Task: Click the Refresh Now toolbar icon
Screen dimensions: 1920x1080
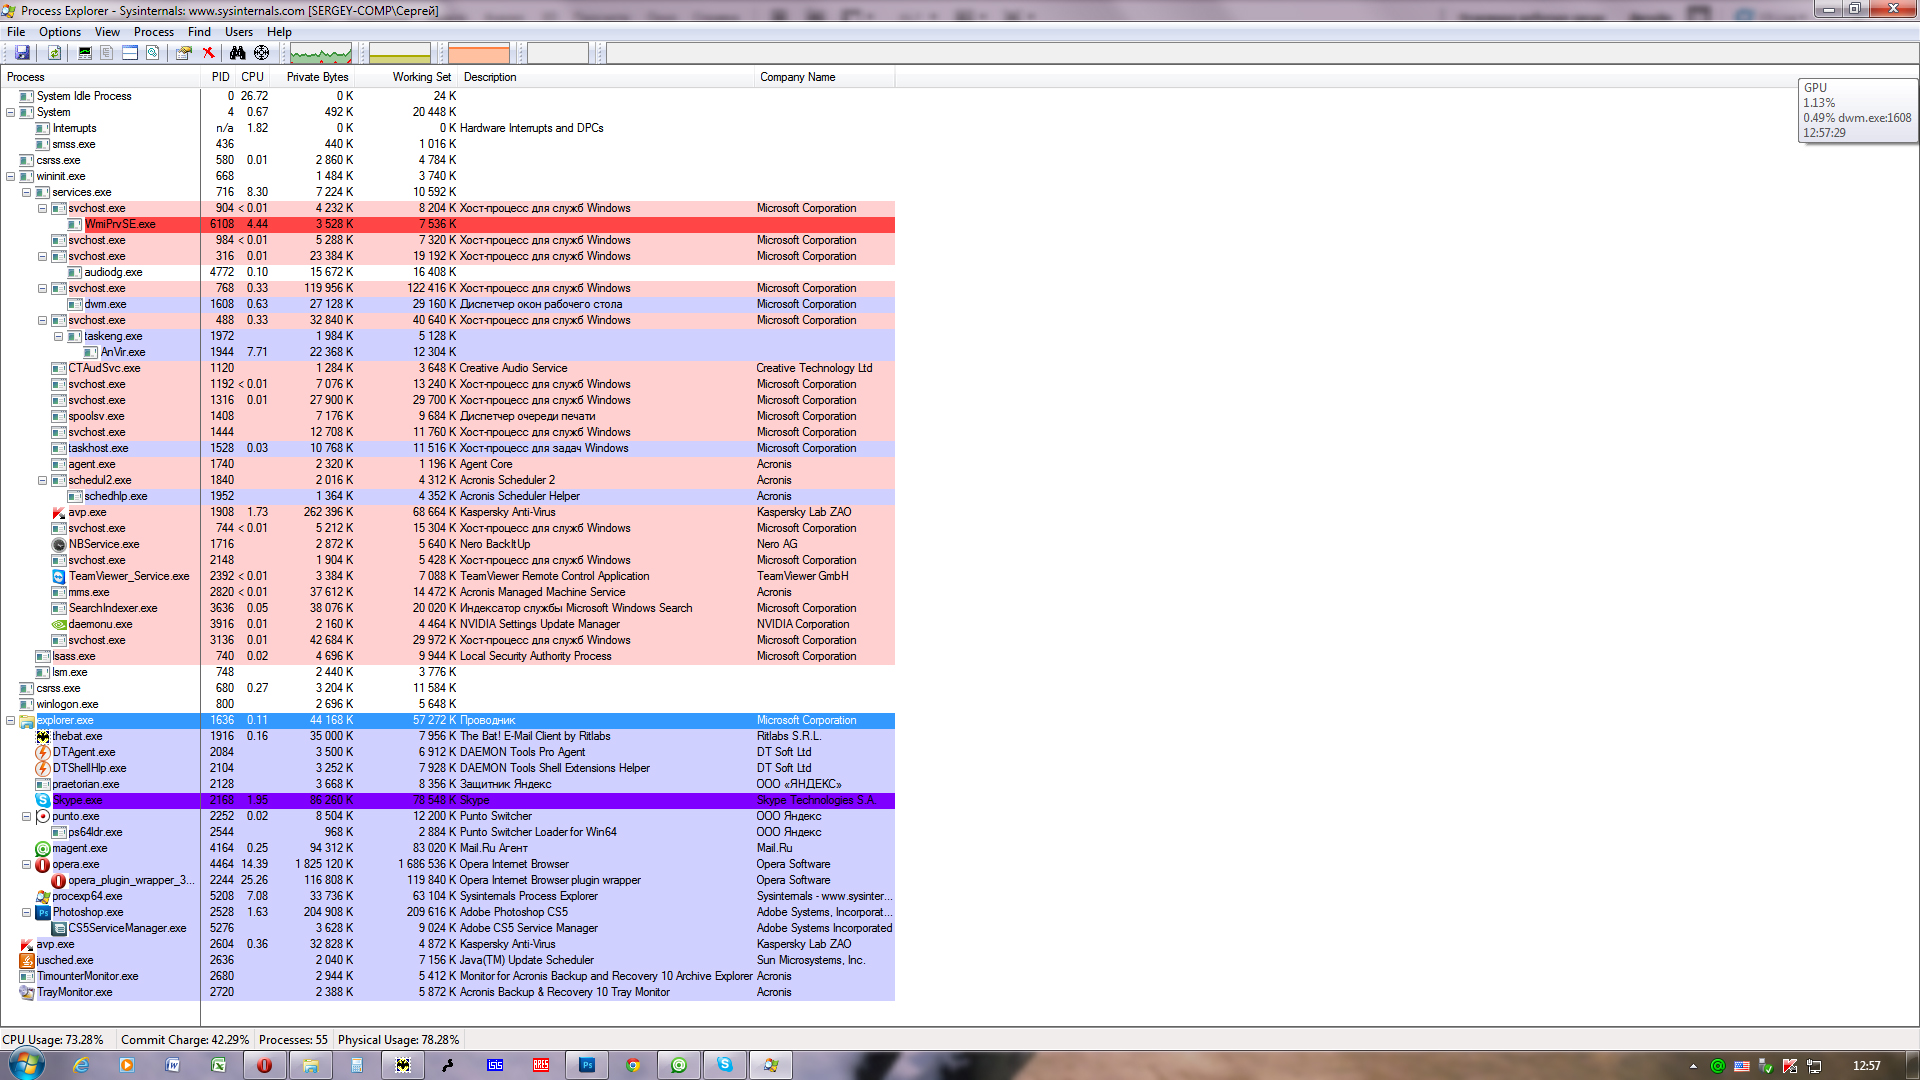Action: [x=54, y=53]
